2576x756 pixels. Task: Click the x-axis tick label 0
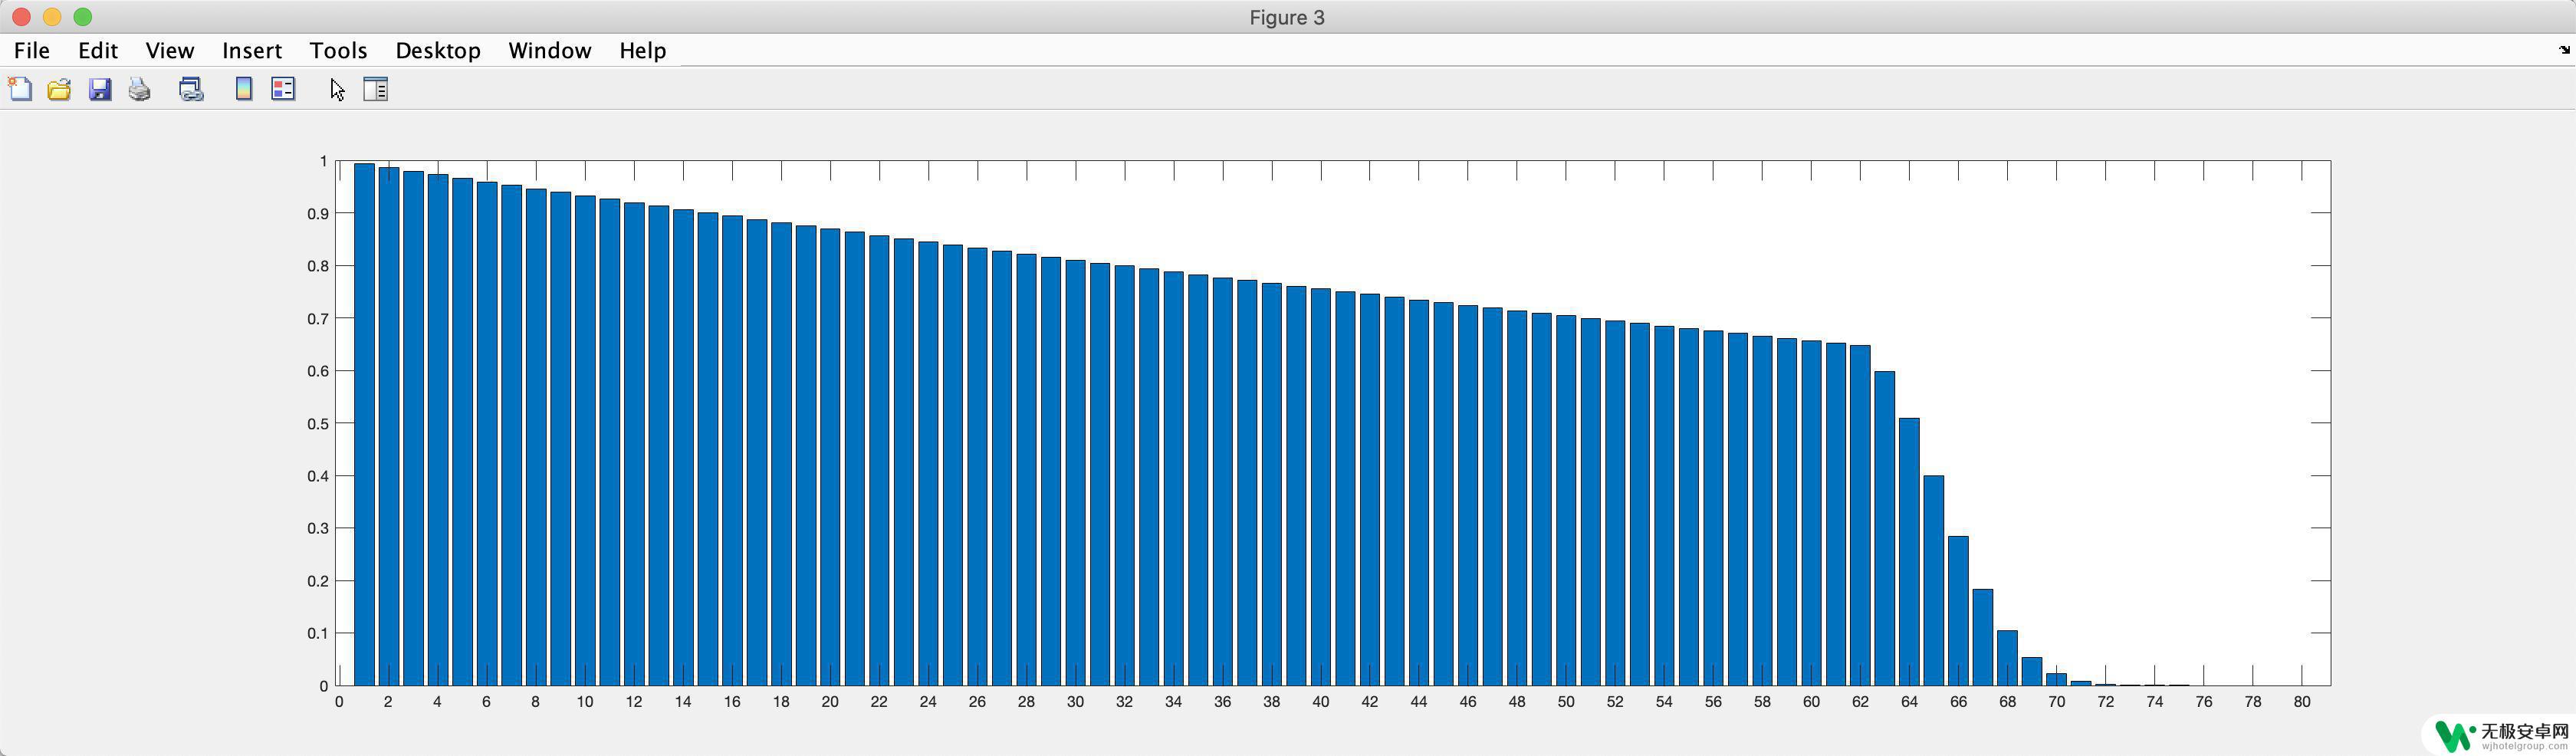[x=339, y=702]
